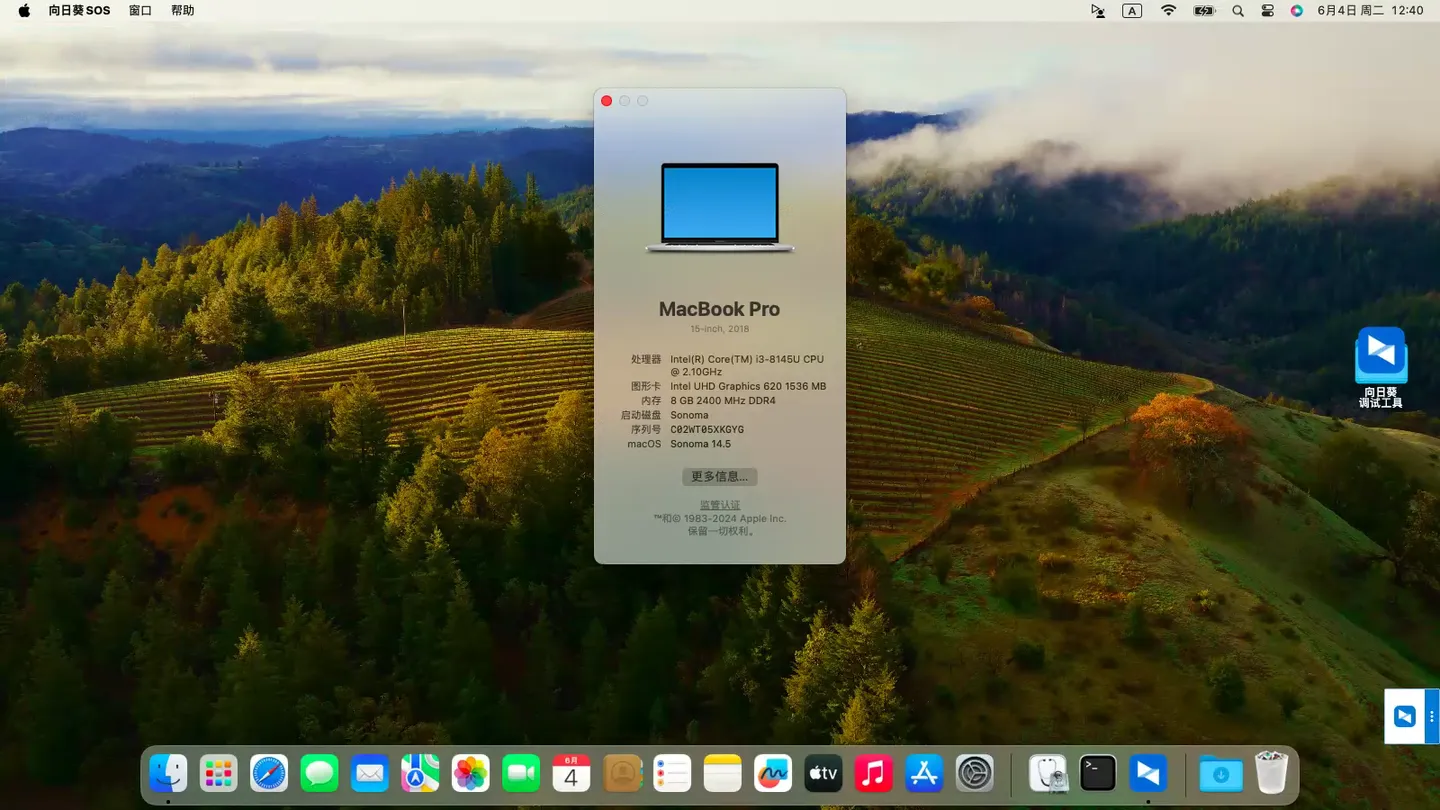
Task: Open the 向日葵SOS app menu
Action: point(79,11)
